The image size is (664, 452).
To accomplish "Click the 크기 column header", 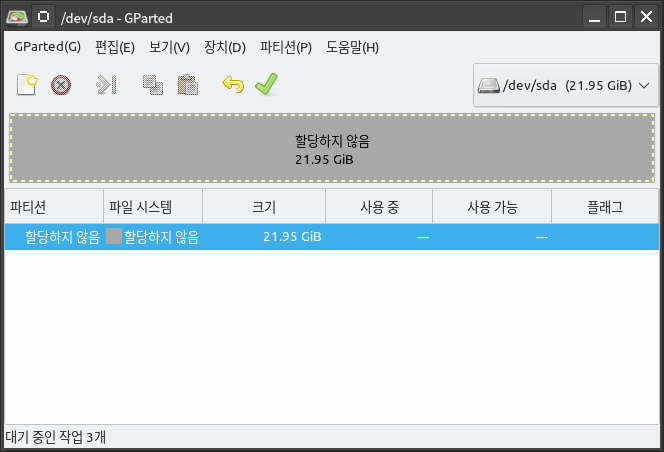I will [x=264, y=207].
